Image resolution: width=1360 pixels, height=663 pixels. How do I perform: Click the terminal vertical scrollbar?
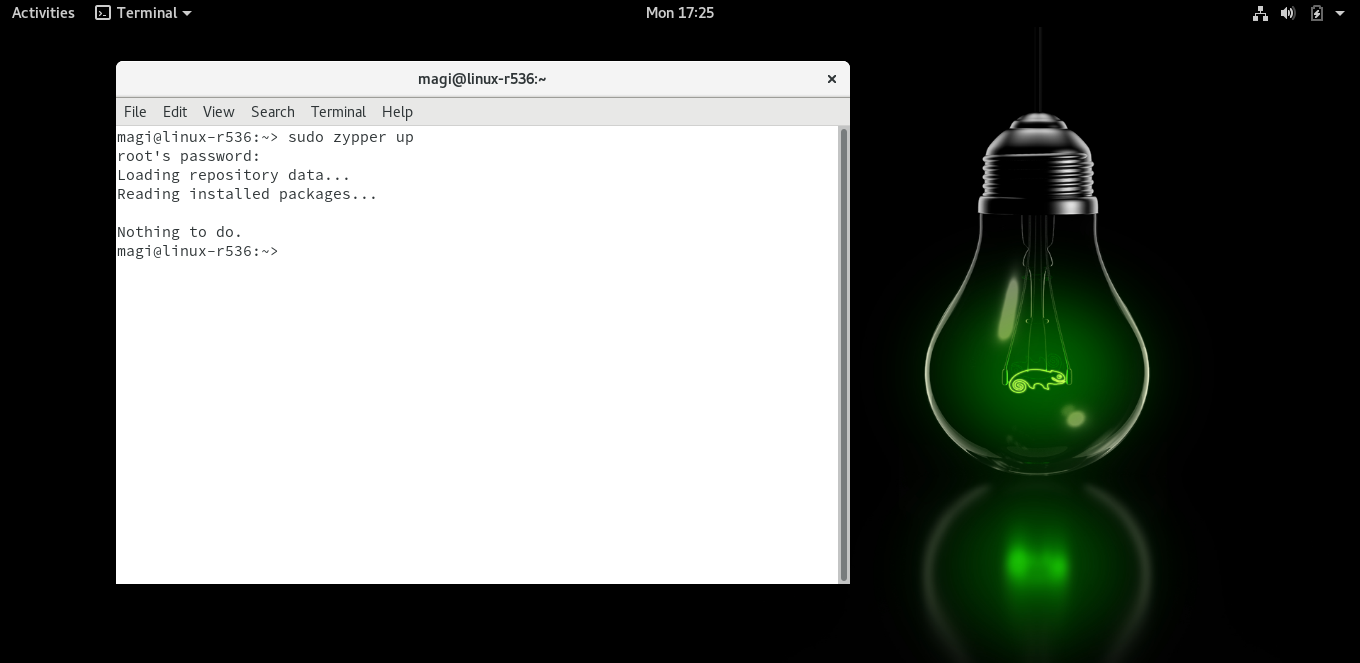click(844, 354)
